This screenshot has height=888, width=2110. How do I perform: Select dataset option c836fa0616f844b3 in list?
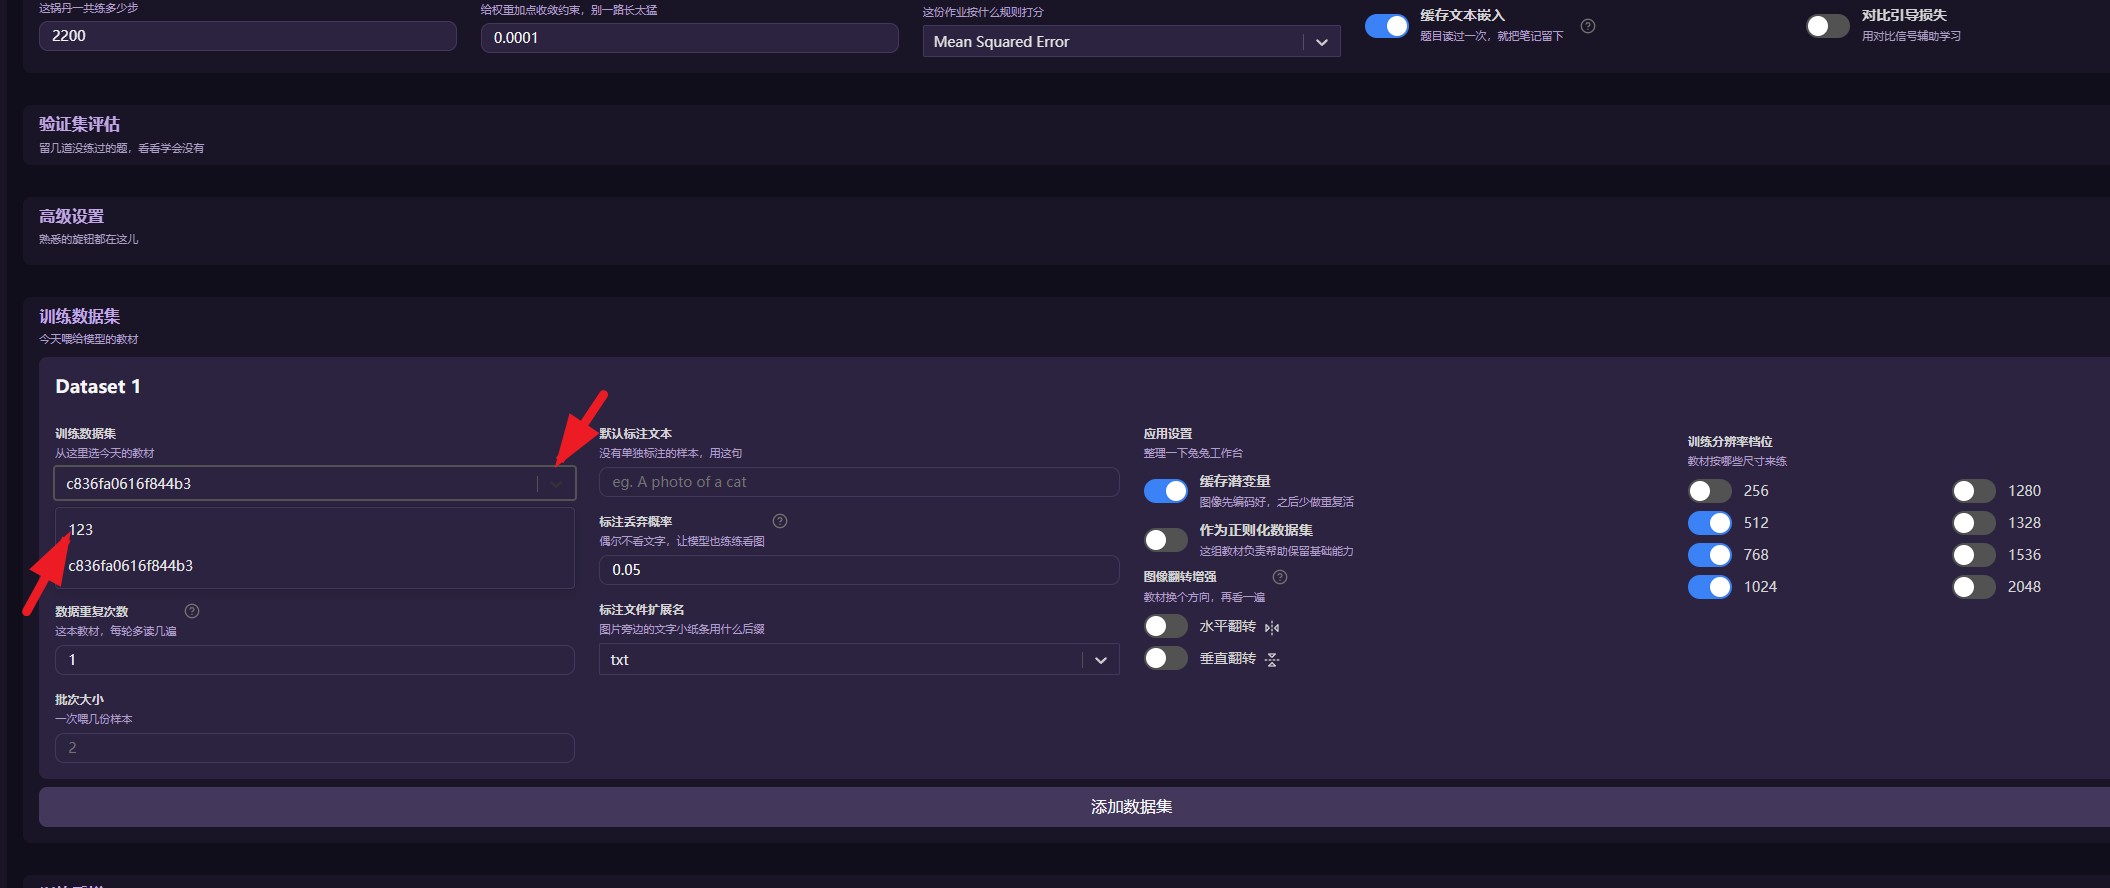tap(314, 566)
